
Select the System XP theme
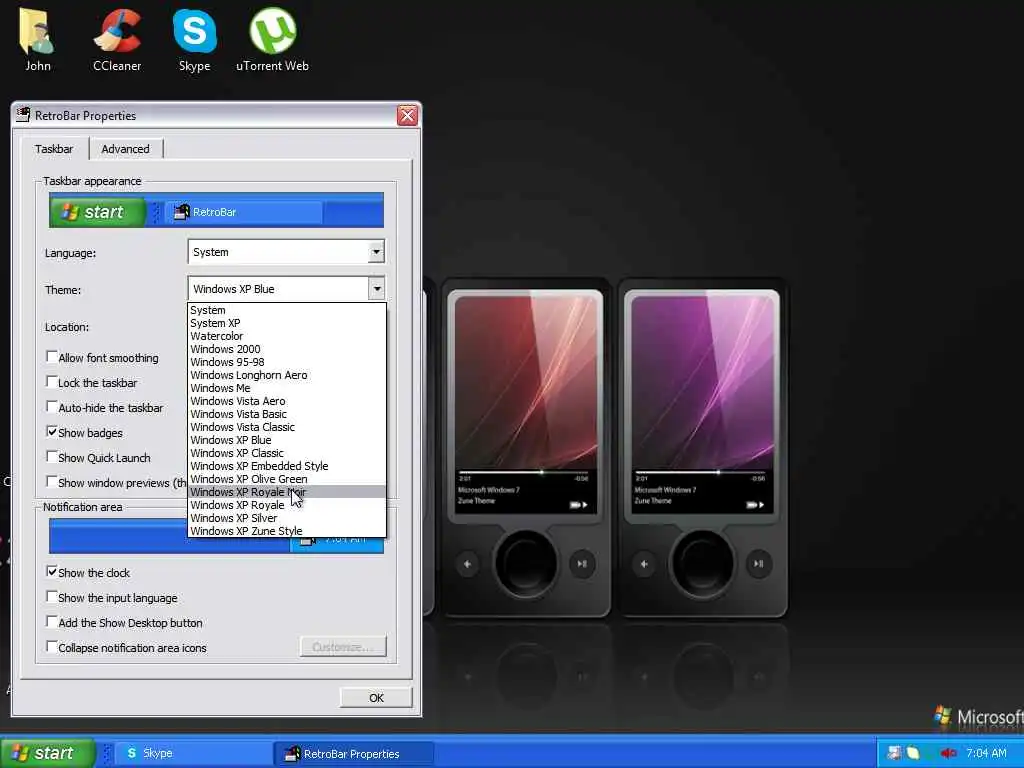pos(287,323)
